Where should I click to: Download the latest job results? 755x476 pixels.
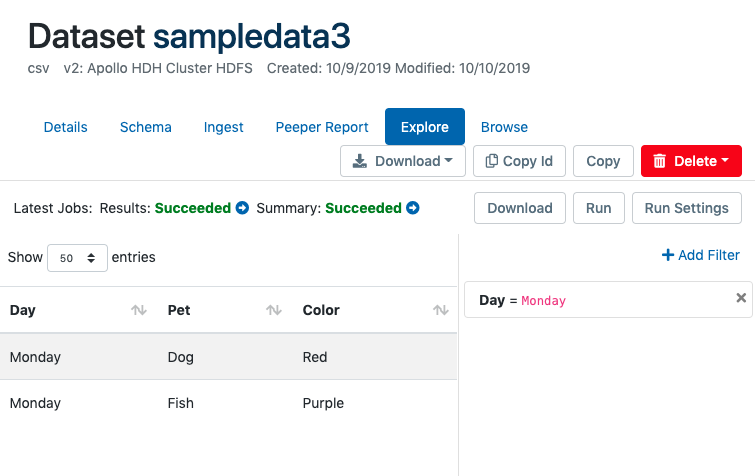(520, 208)
